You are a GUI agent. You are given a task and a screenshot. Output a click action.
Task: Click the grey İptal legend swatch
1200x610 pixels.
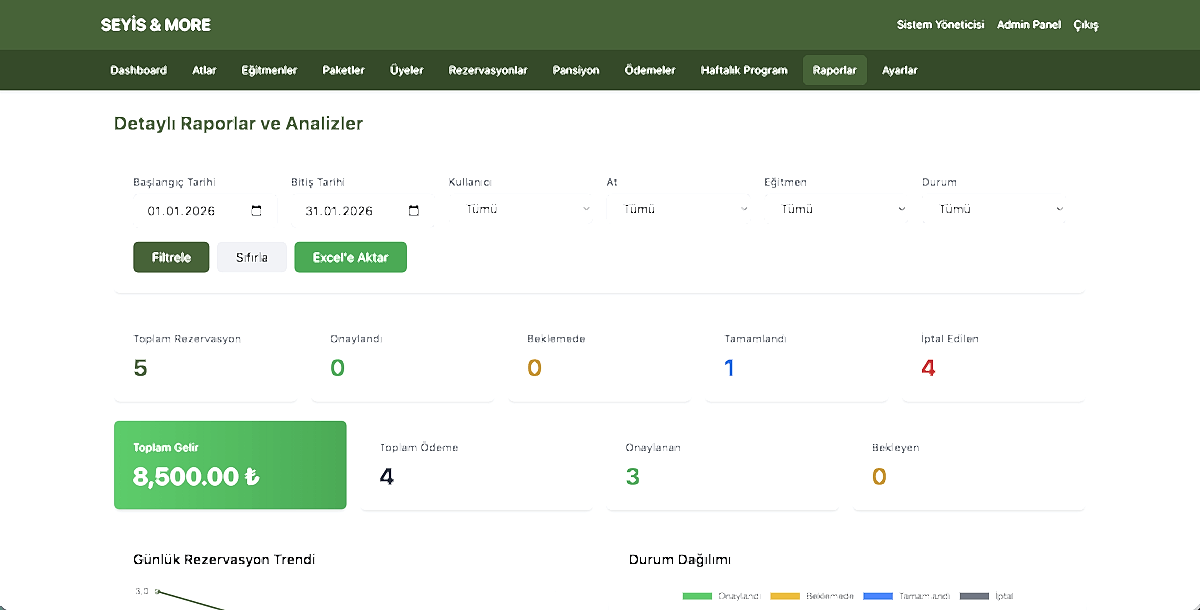pyautogui.click(x=974, y=596)
